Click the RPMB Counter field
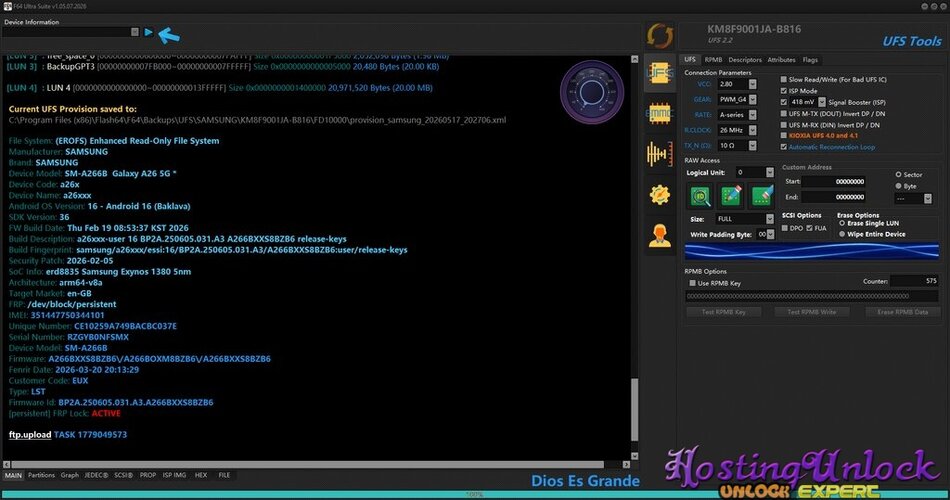The height and width of the screenshot is (500, 950). click(915, 281)
